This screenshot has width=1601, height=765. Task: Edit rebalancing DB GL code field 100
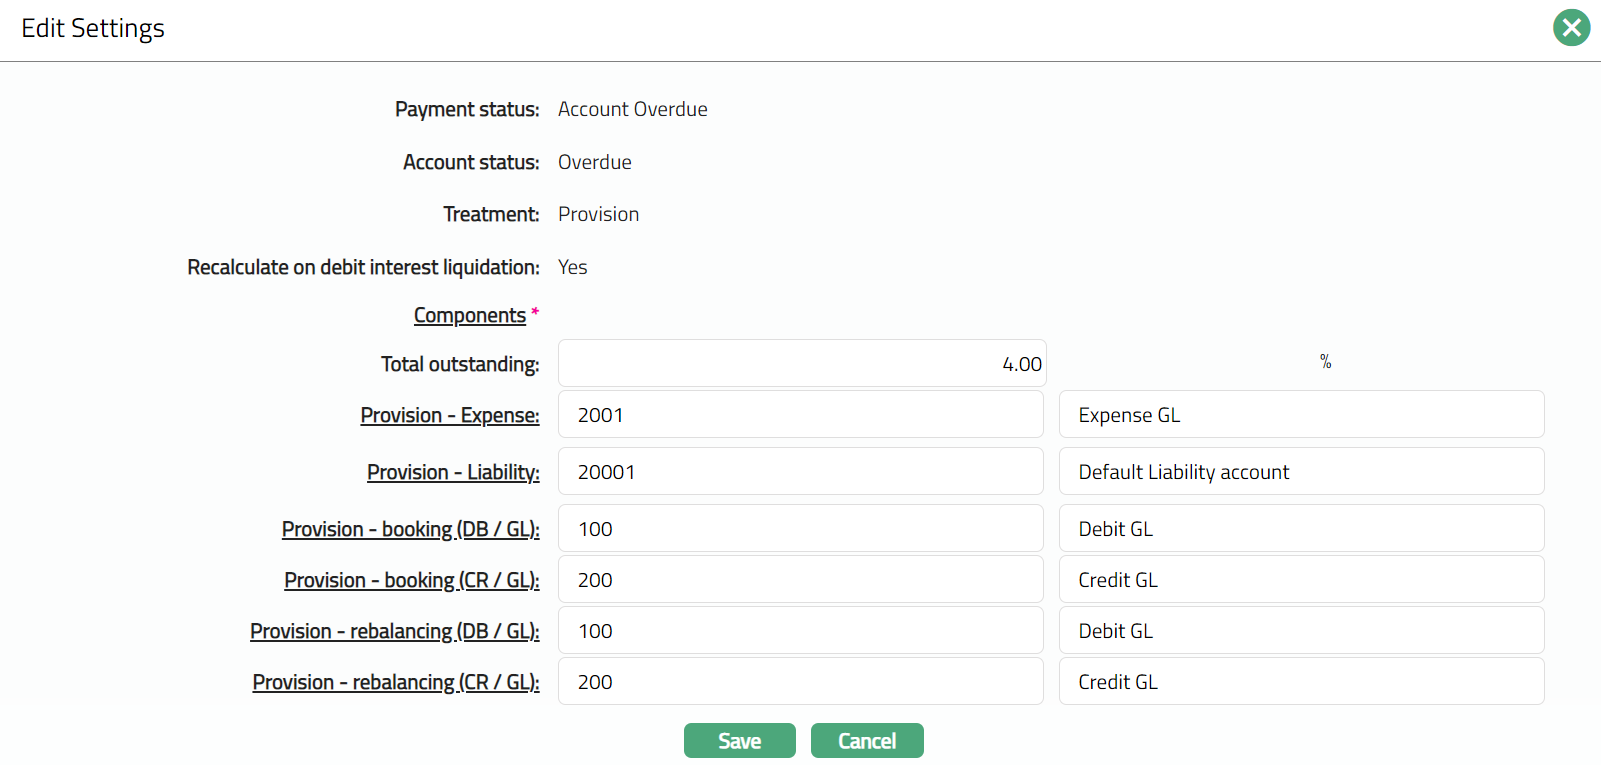point(801,630)
